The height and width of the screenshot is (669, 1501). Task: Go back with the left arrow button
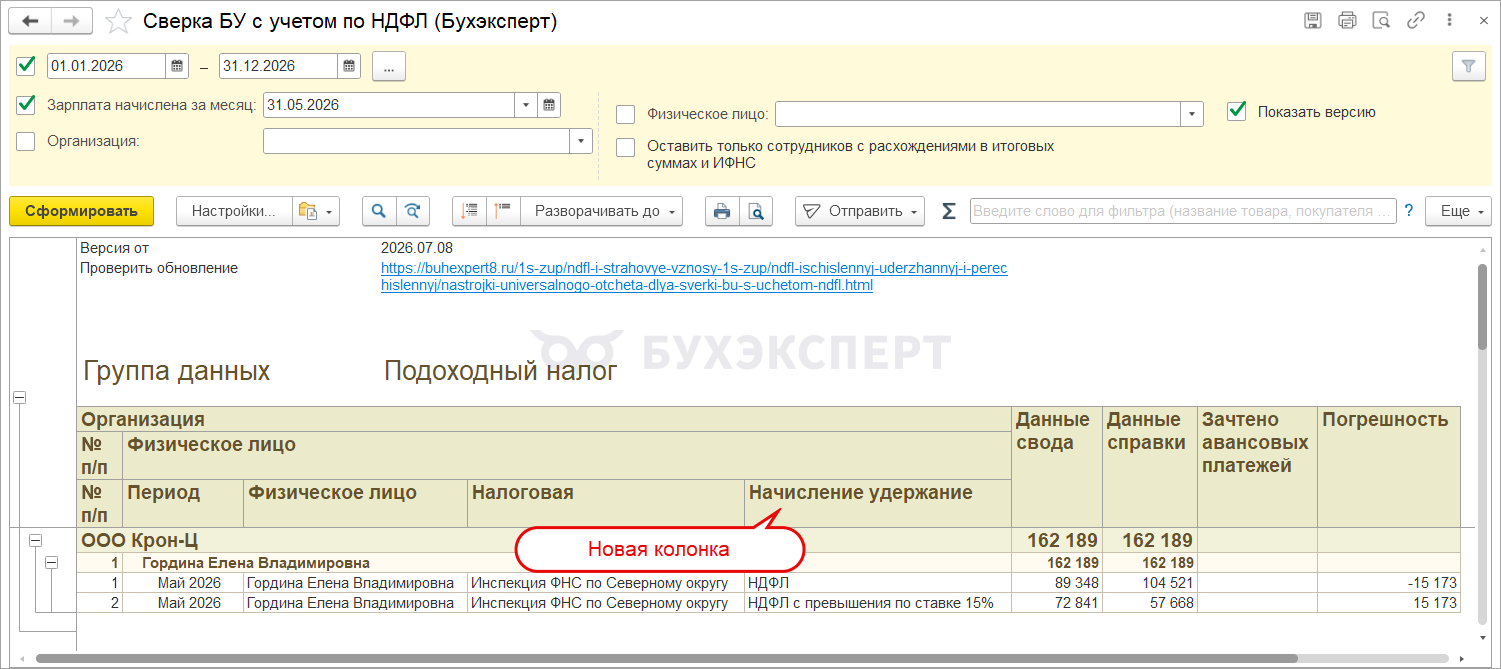click(x=29, y=21)
